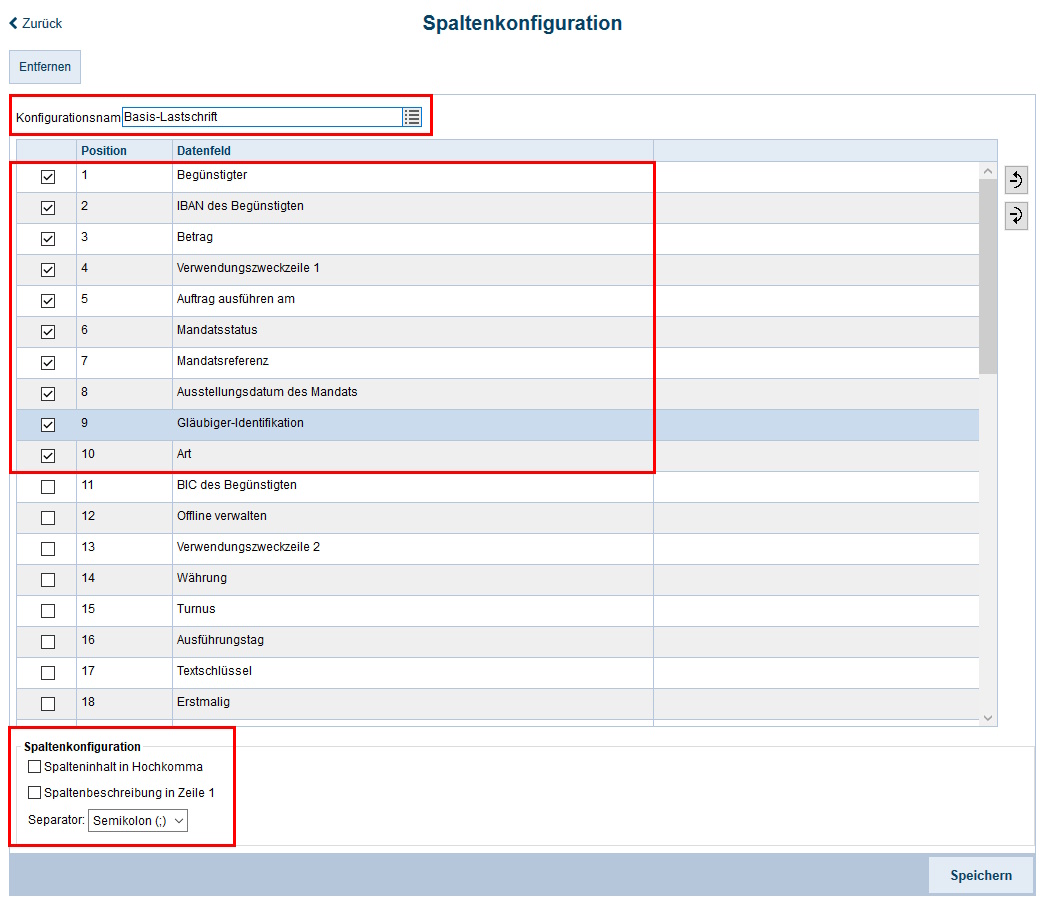Open the Separator dropdown
The width and height of the screenshot is (1045, 902).
[138, 821]
